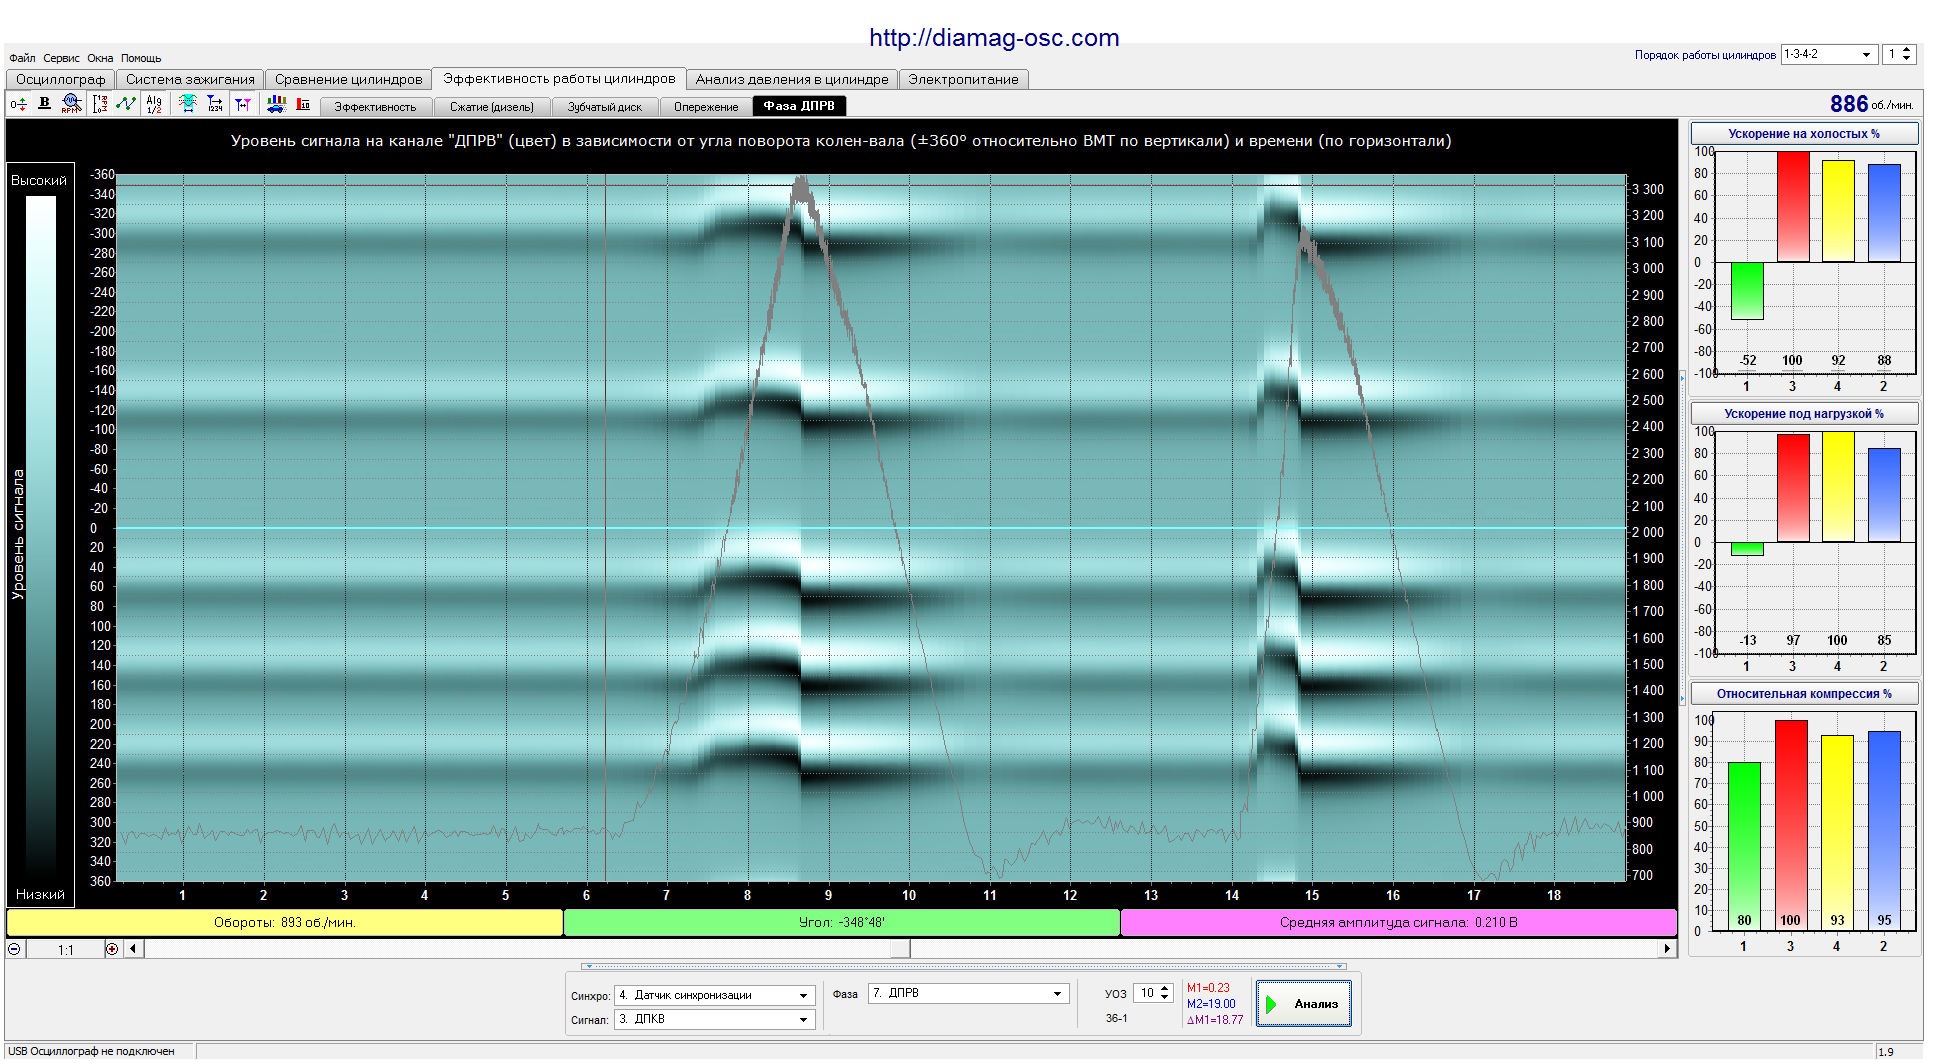Click the signal level gradient scale
The width and height of the screenshot is (1938, 1064).
[x=41, y=535]
